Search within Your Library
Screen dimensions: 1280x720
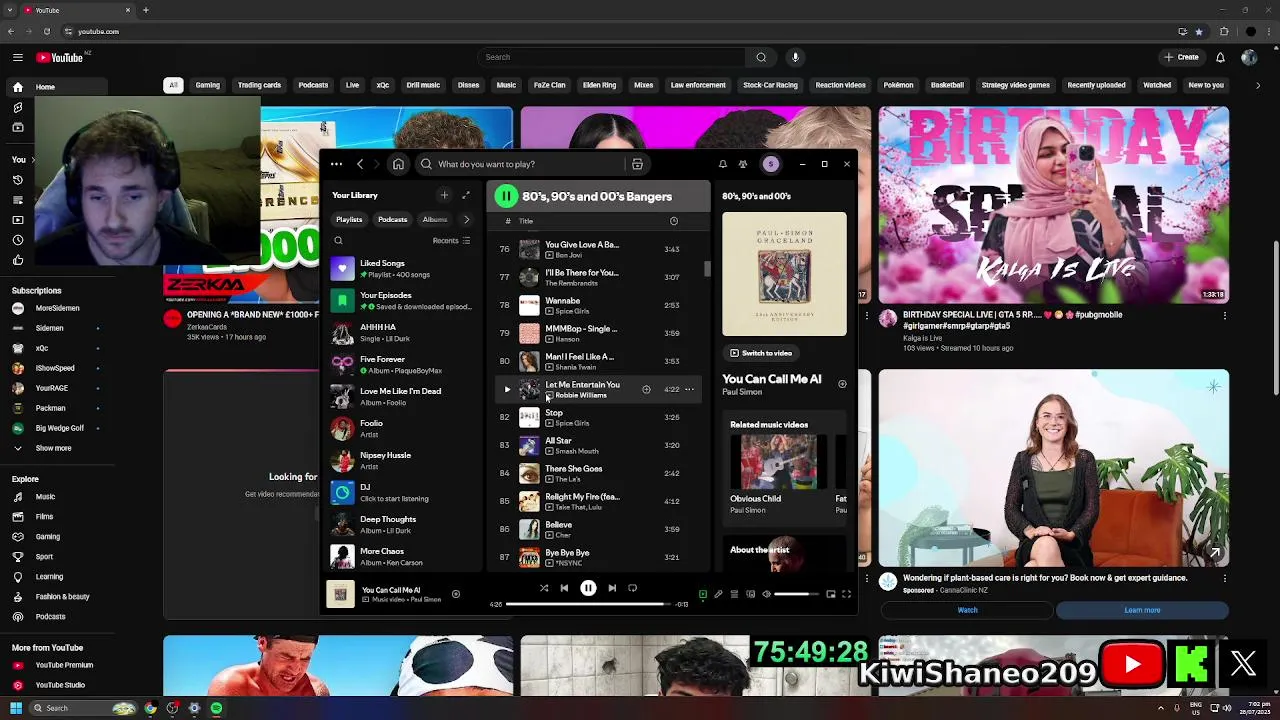point(338,241)
